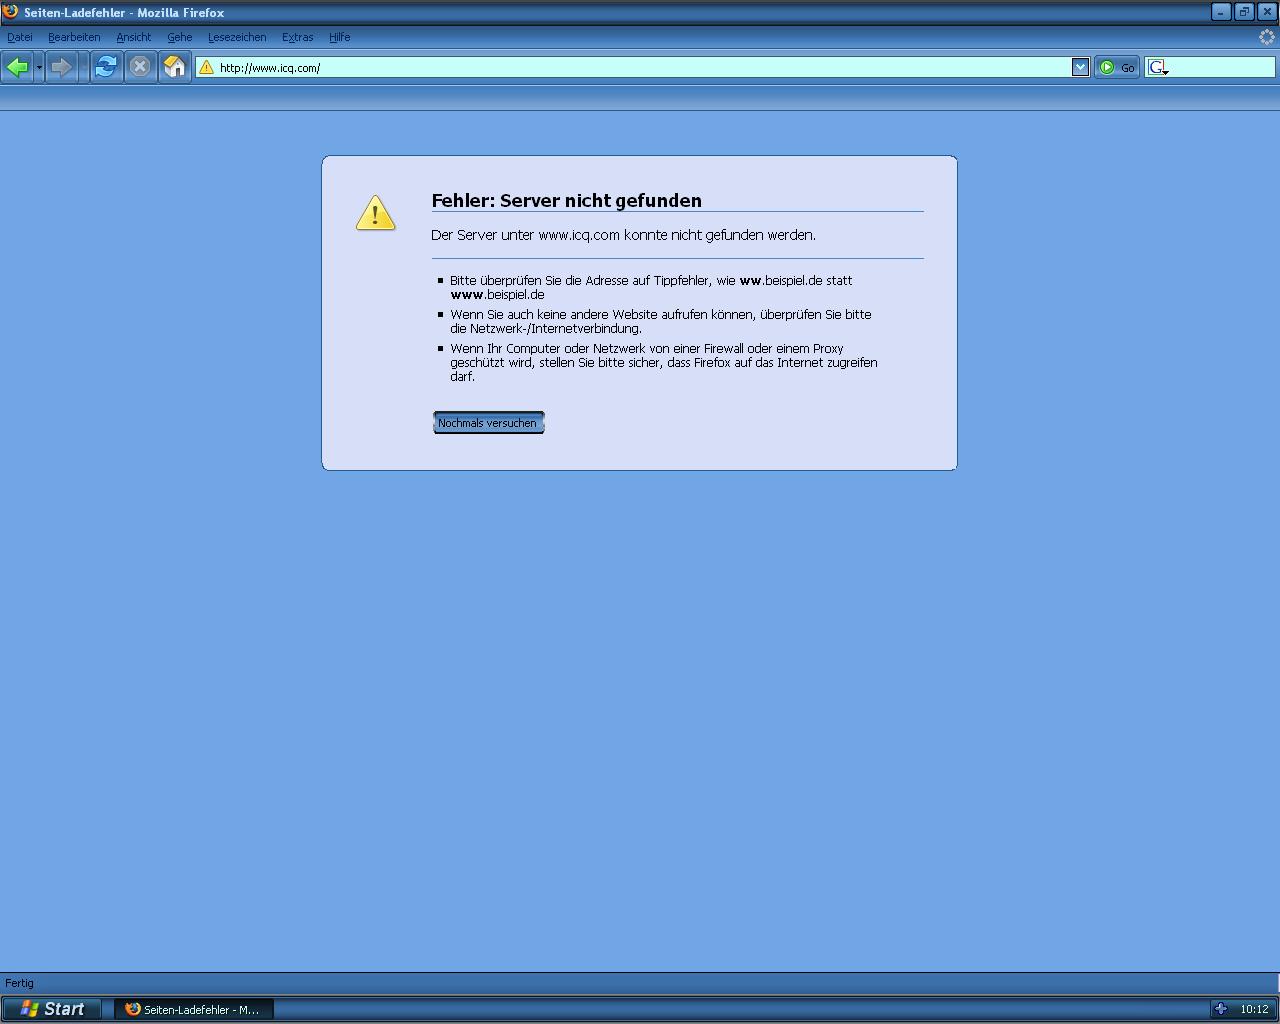This screenshot has width=1280, height=1024.
Task: Click text 'Der Server unter www.icq.com'
Action: [525, 235]
